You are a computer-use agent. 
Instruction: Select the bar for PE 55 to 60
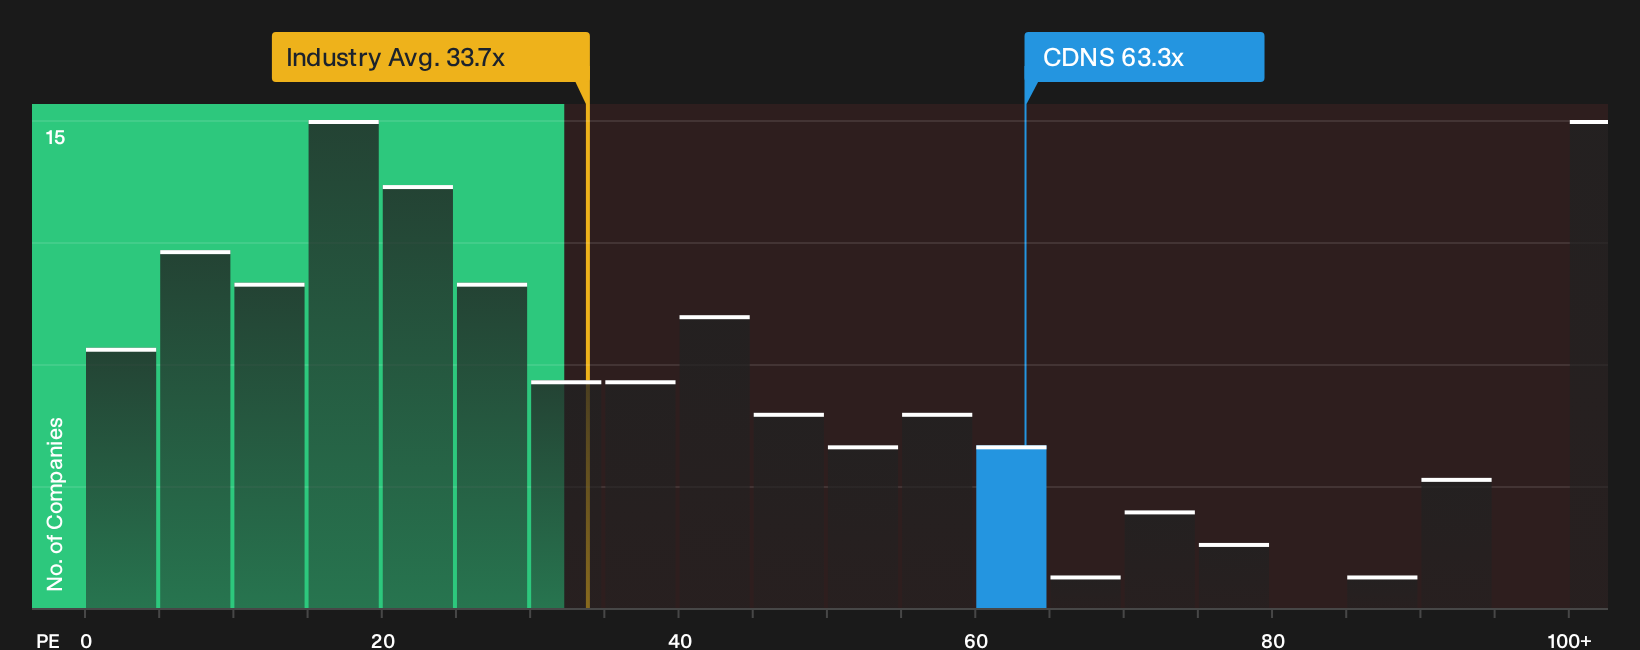coord(937,511)
